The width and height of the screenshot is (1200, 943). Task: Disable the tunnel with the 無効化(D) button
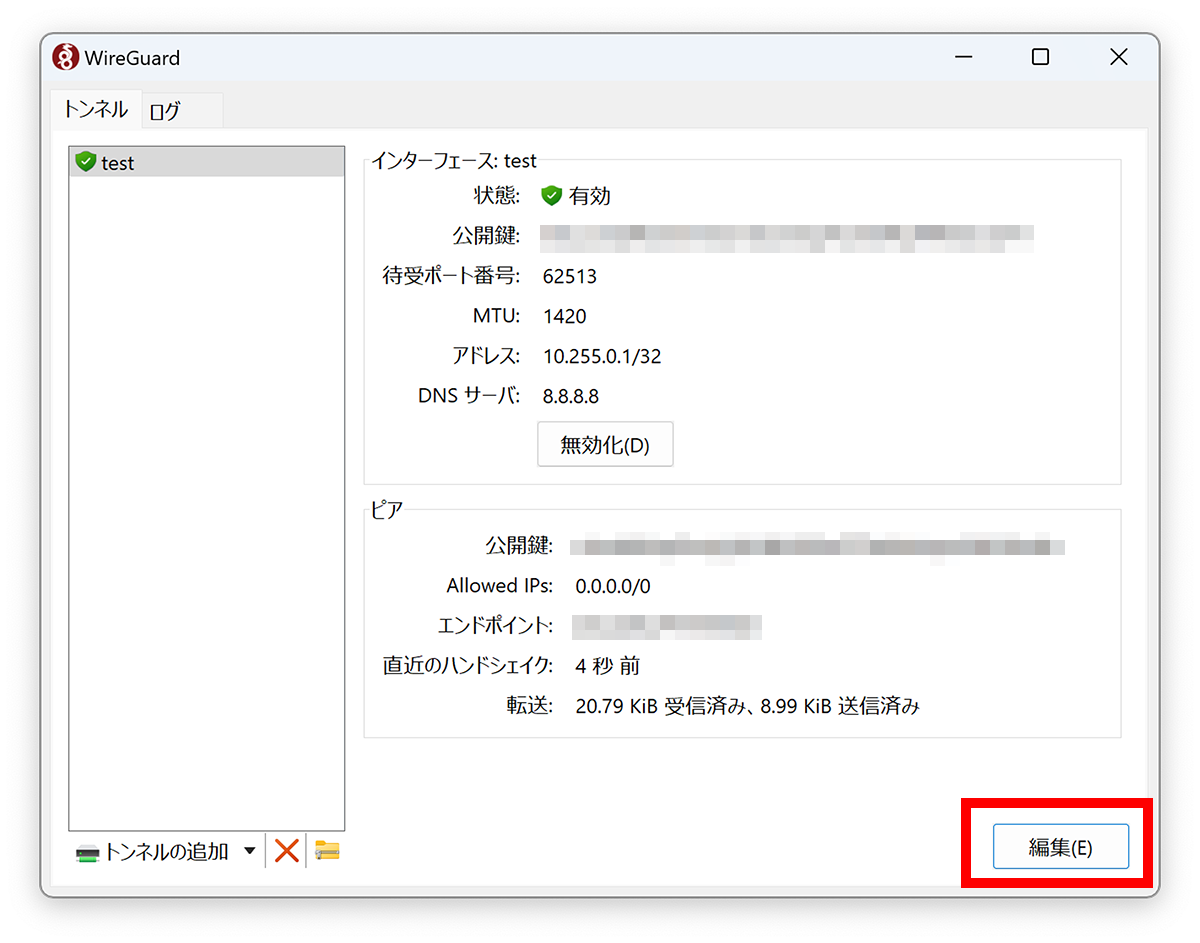(x=605, y=444)
